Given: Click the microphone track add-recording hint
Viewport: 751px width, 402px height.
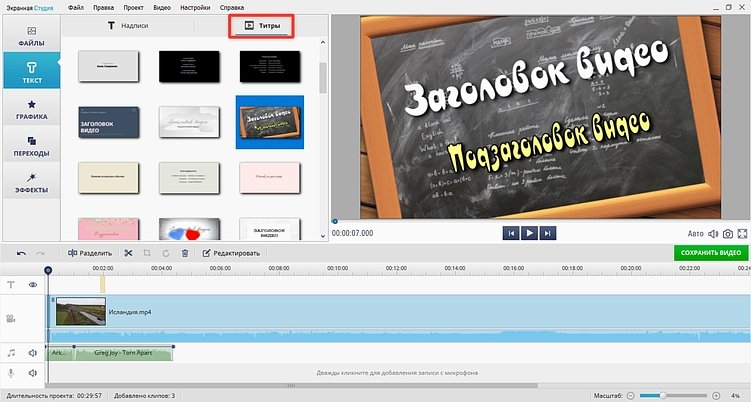Looking at the screenshot, I should [x=397, y=372].
